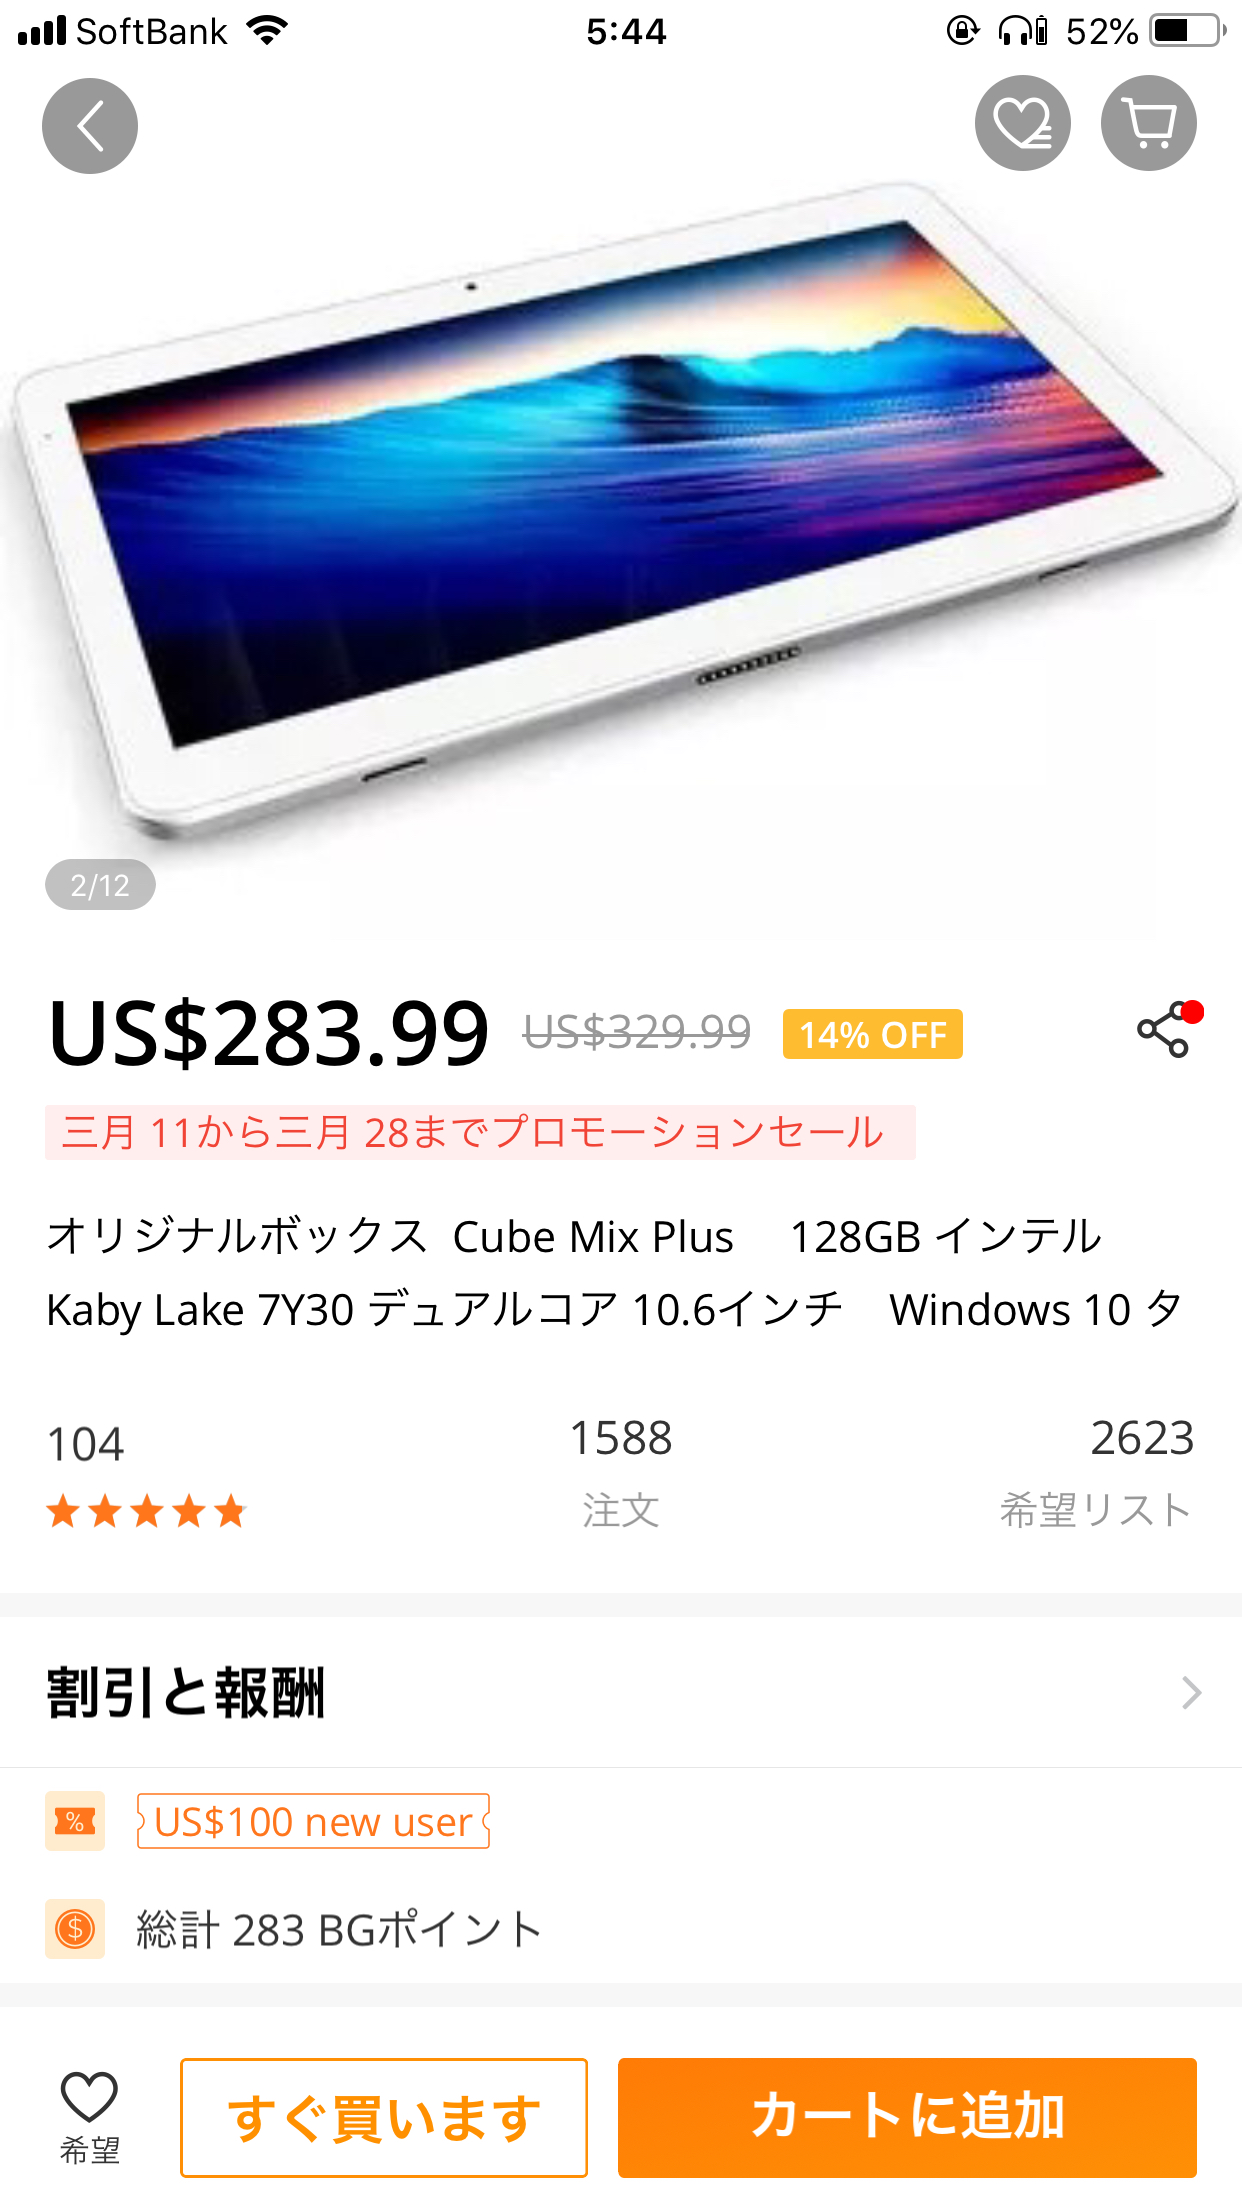This screenshot has width=1242, height=2208.
Task: Tap the 2/12 image counter badge
Action: [x=100, y=885]
